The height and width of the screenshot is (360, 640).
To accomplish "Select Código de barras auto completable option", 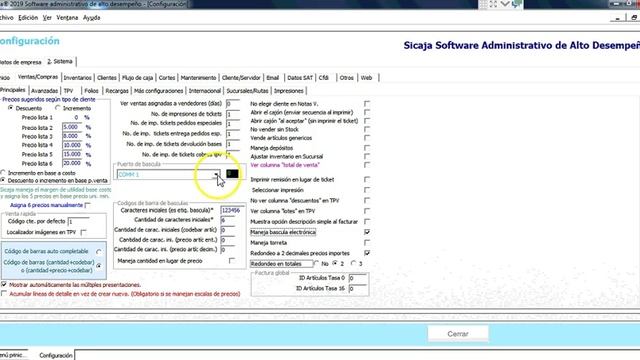I will click(98, 252).
